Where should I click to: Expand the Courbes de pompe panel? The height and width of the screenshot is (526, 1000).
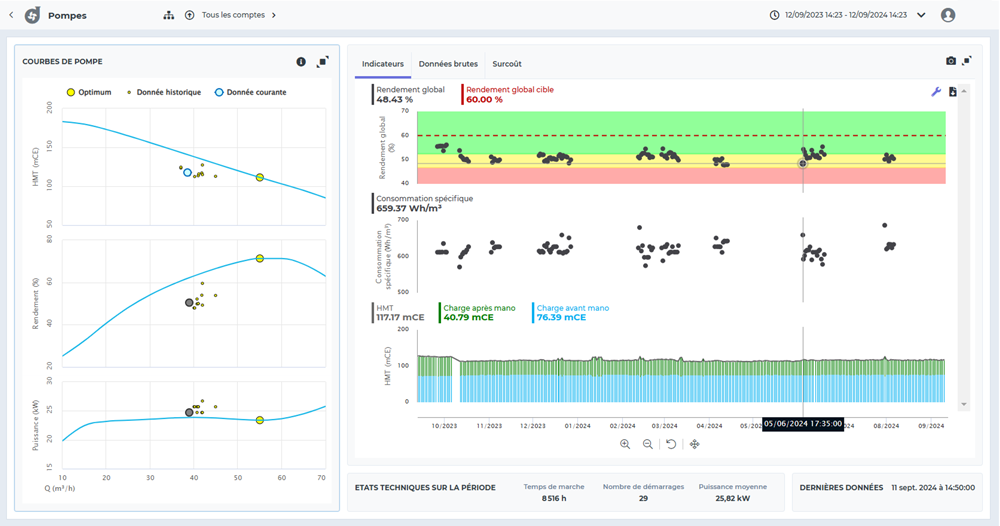click(322, 62)
